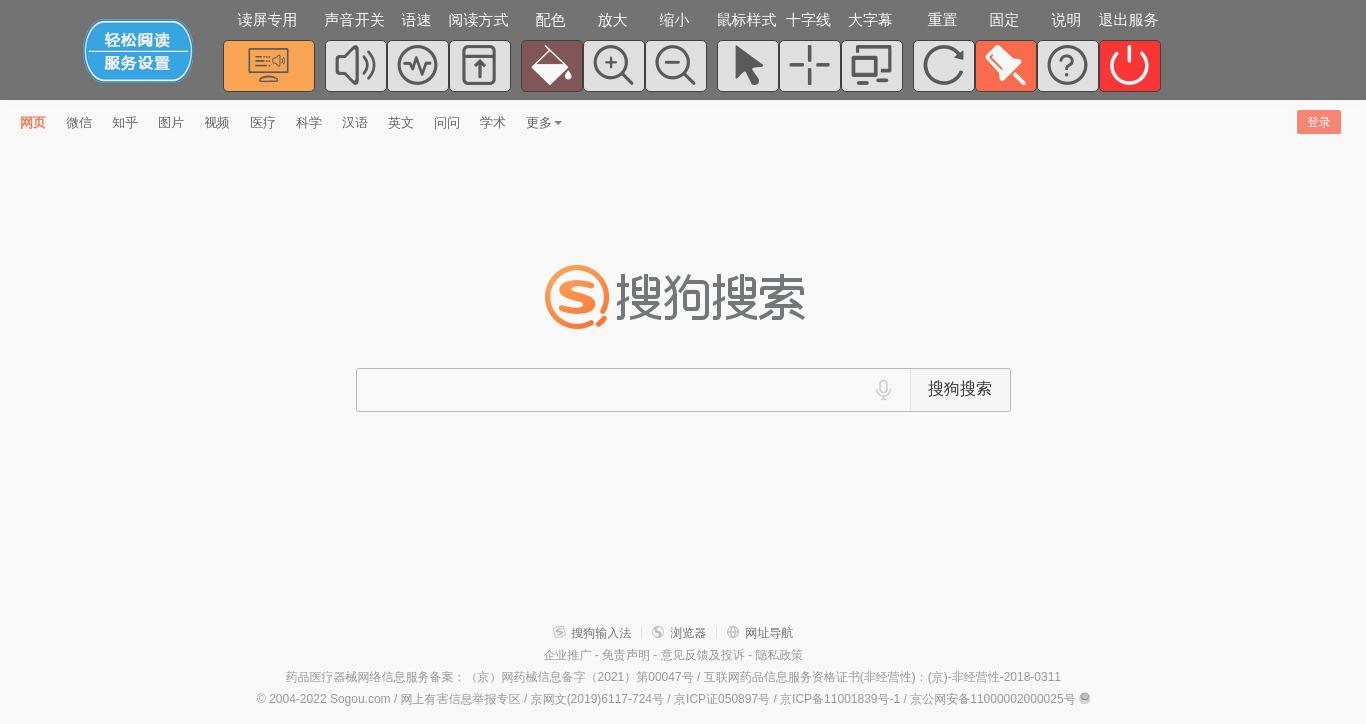Screen dimensions: 1366x724
Task: Exit accessibility service with the power icon
Action: click(x=1130, y=66)
